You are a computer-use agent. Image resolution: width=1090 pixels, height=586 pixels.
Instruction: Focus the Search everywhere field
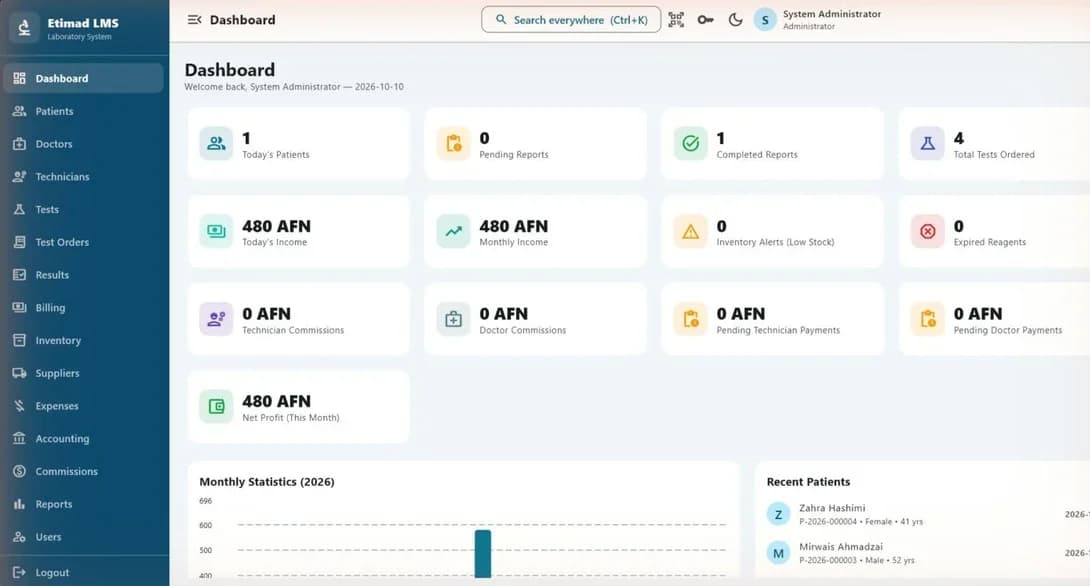pos(571,20)
